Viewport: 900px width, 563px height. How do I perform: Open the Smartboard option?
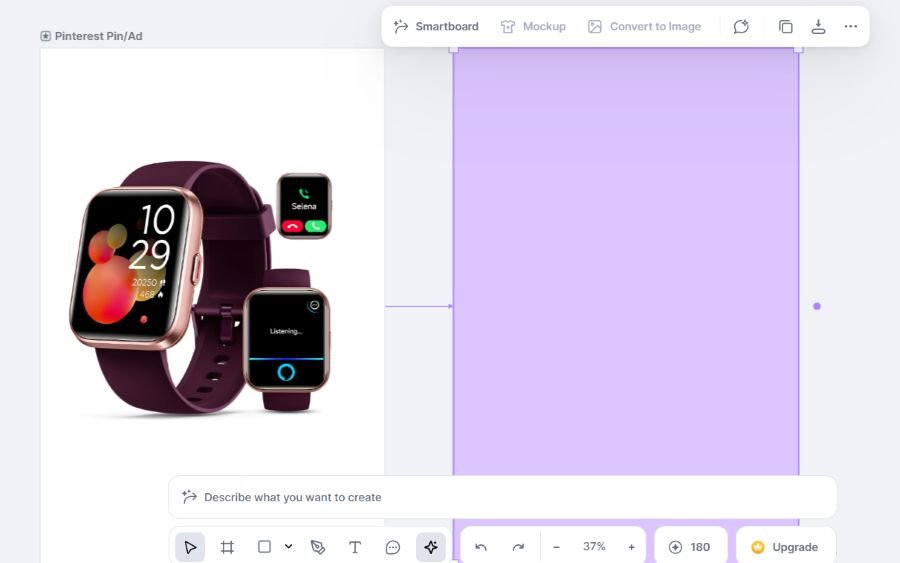436,26
